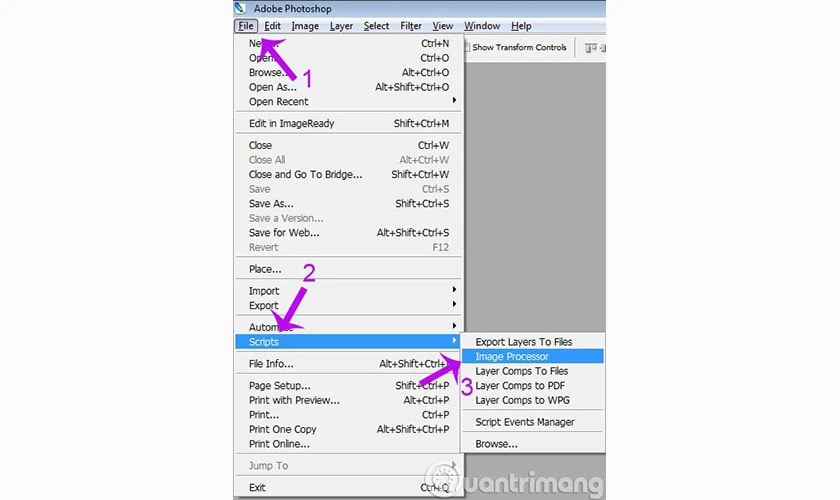This screenshot has width=840, height=500.
Task: Choose Print... with Ctrl+P shortcut
Action: pos(348,414)
